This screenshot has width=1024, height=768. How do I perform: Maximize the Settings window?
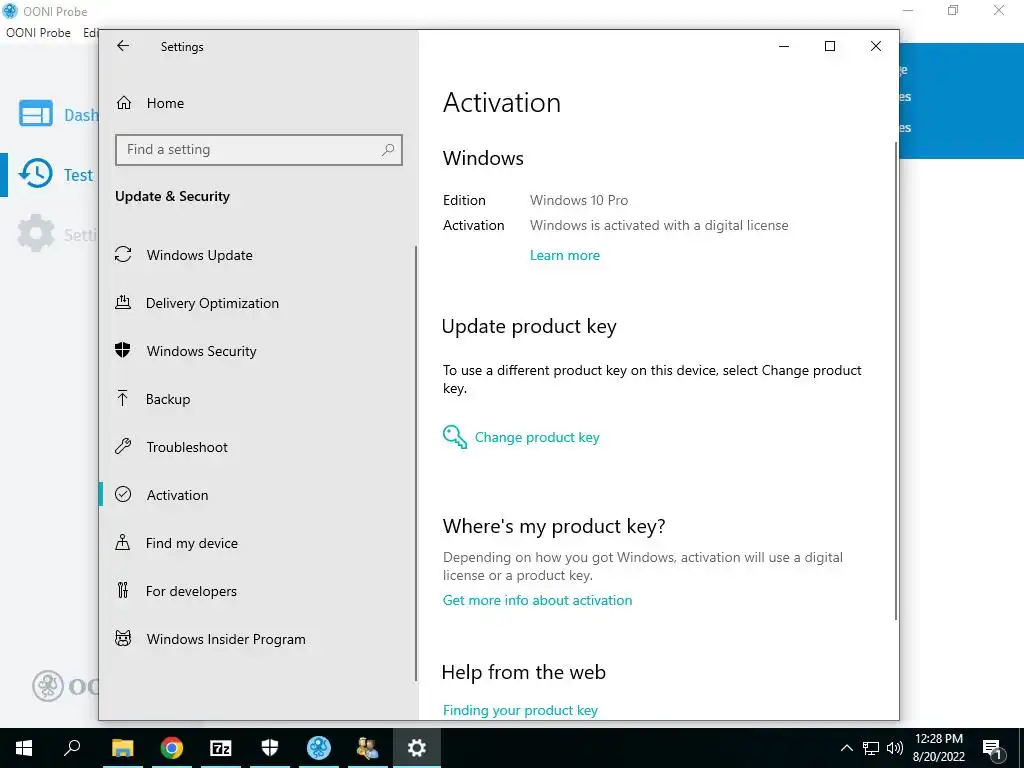click(830, 46)
